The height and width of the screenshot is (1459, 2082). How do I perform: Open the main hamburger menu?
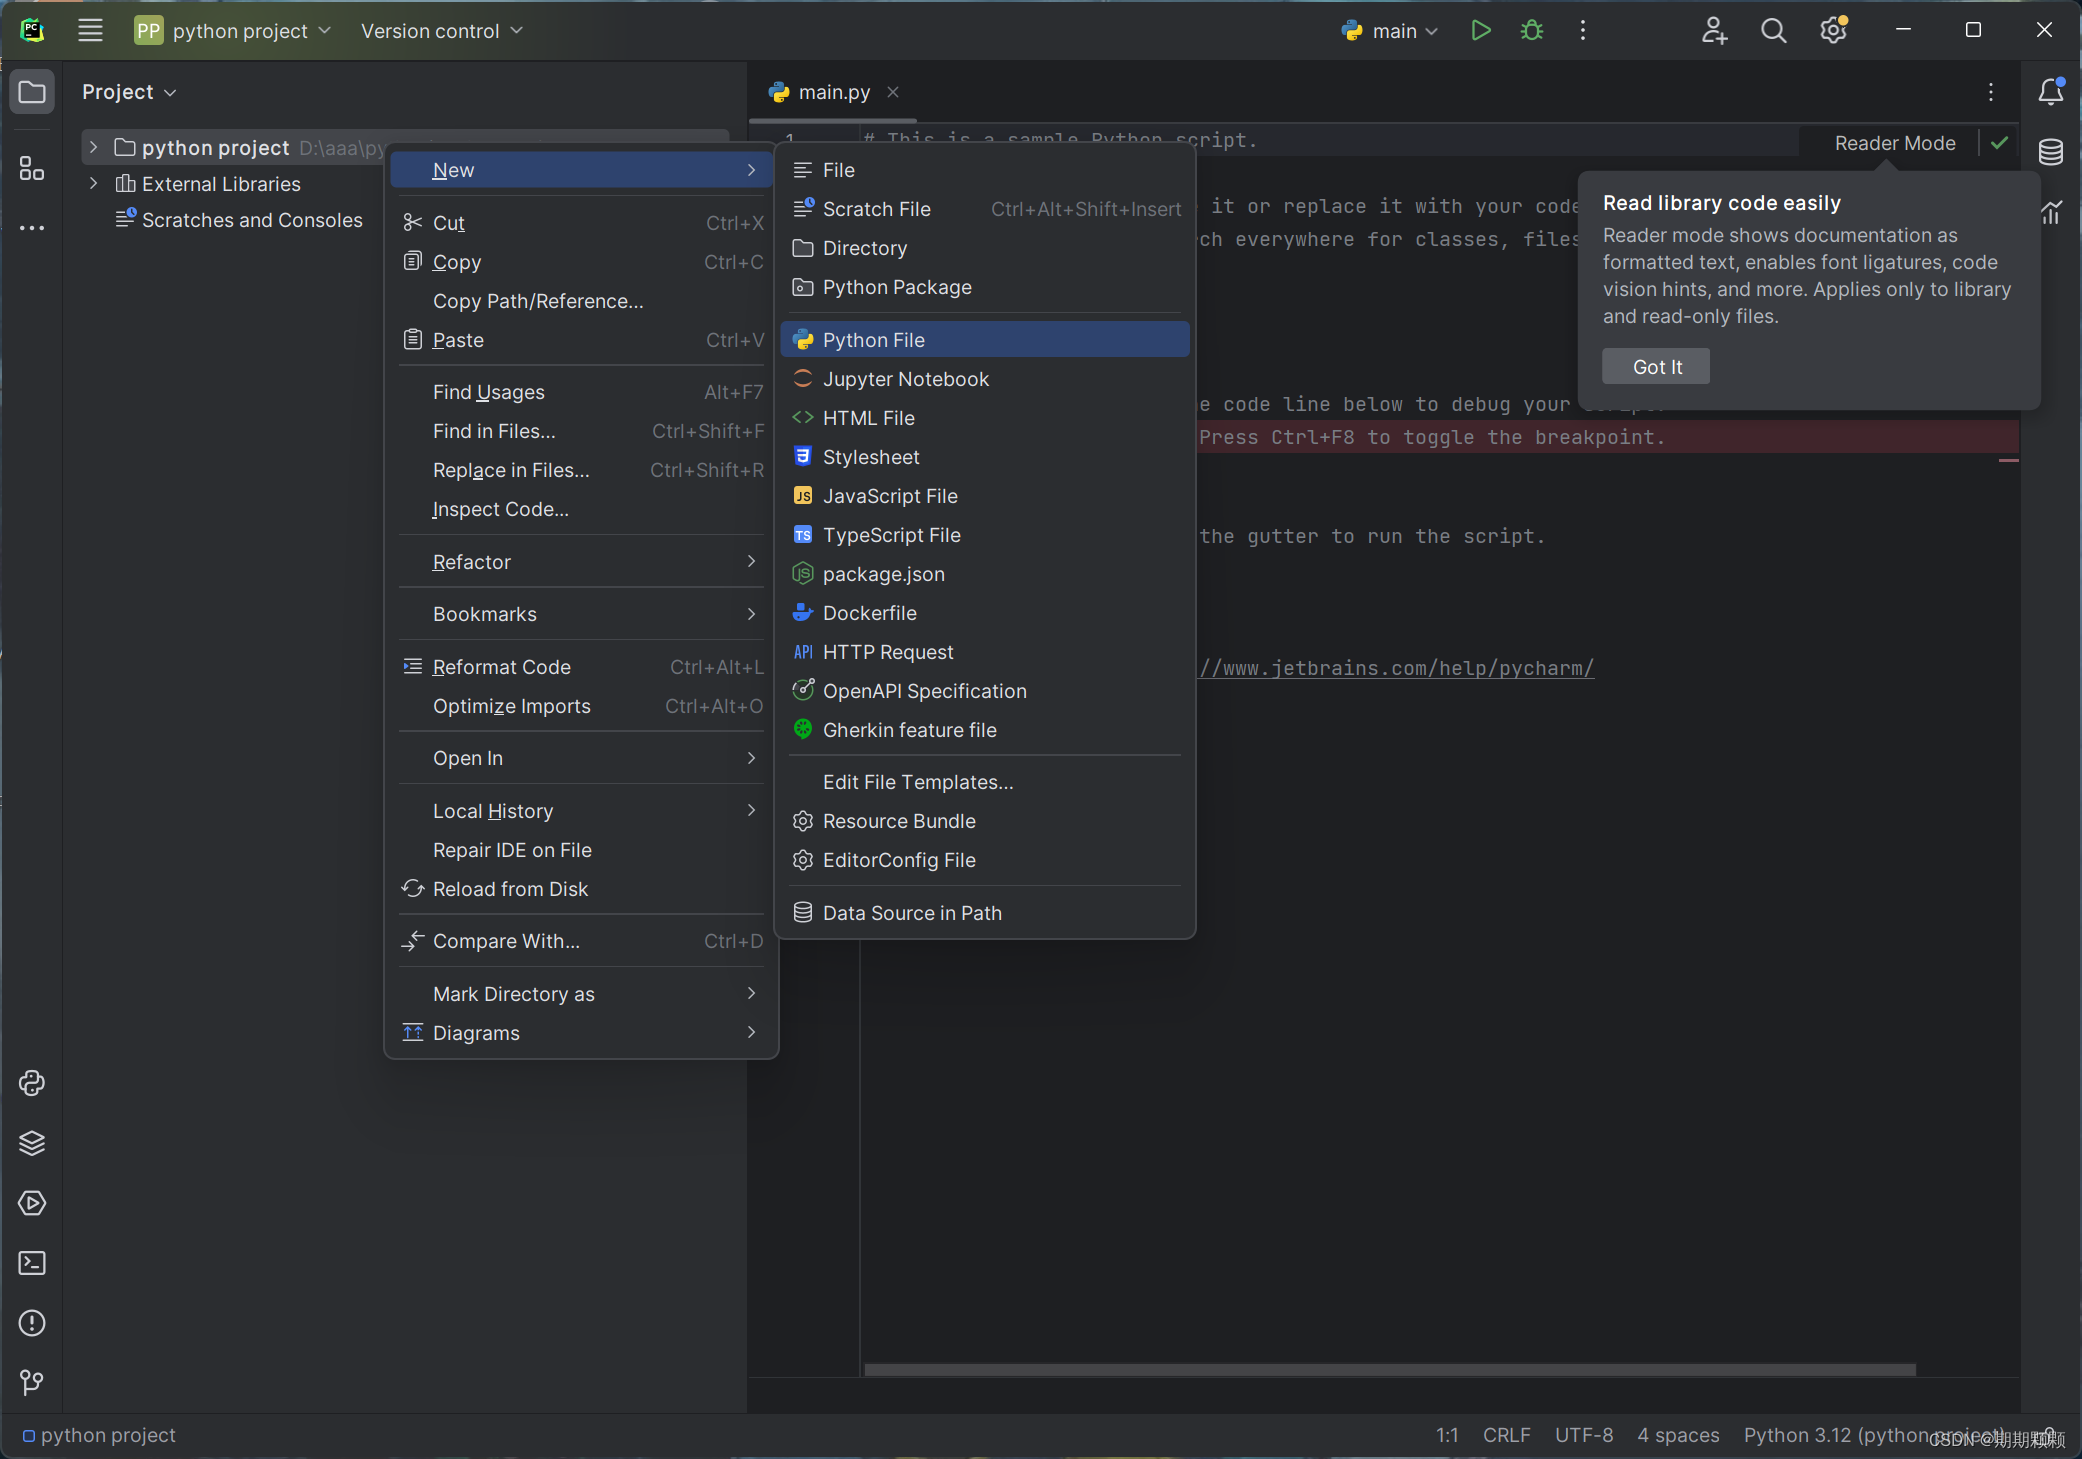tap(90, 30)
